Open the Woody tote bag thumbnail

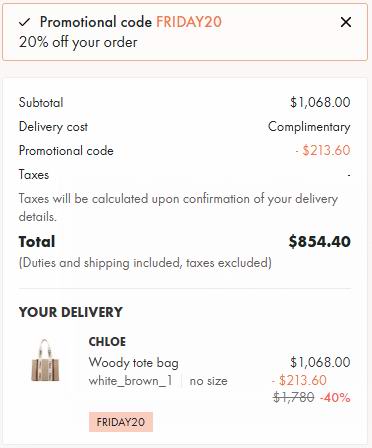(45, 360)
